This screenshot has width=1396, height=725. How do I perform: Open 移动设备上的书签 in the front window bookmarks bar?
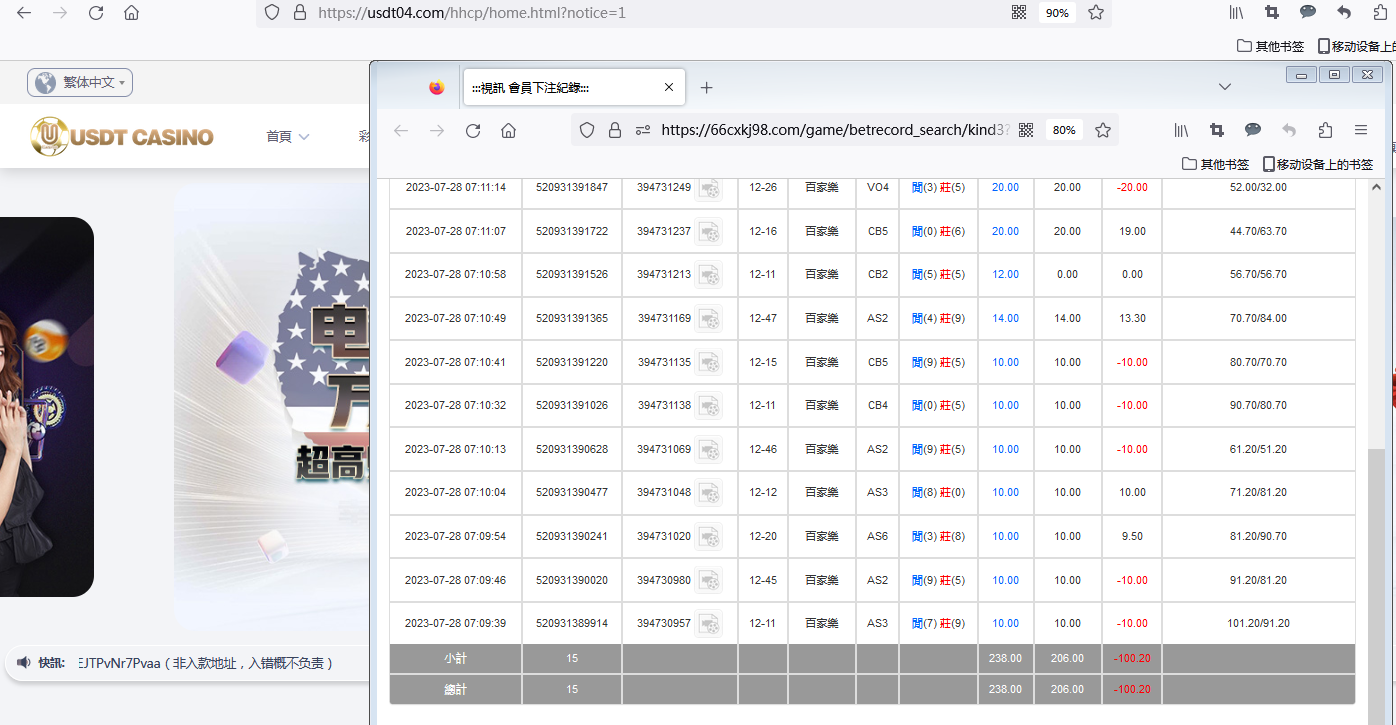(1318, 164)
